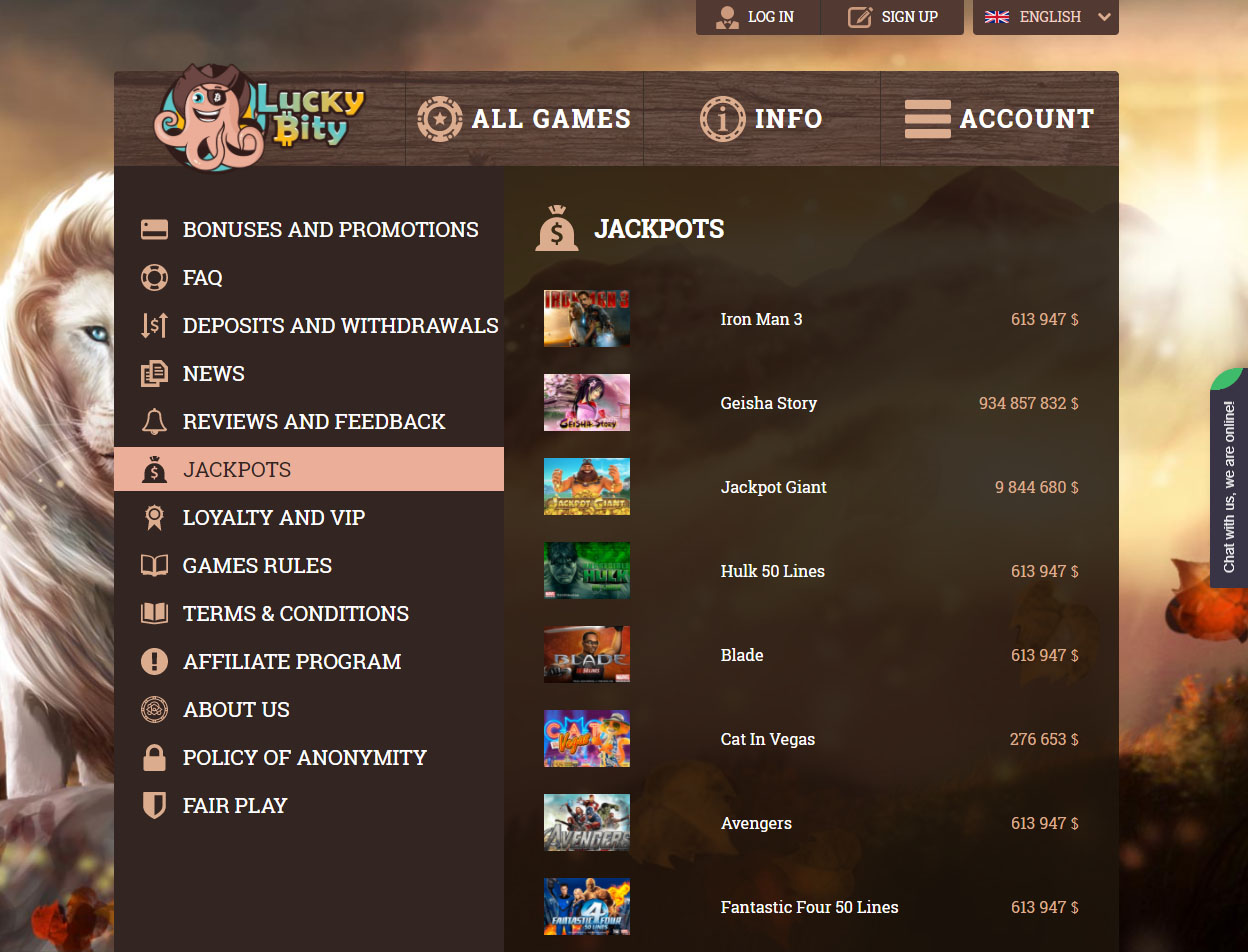1248x952 pixels.
Task: Click the poker chip icon beside All Games
Action: (439, 119)
